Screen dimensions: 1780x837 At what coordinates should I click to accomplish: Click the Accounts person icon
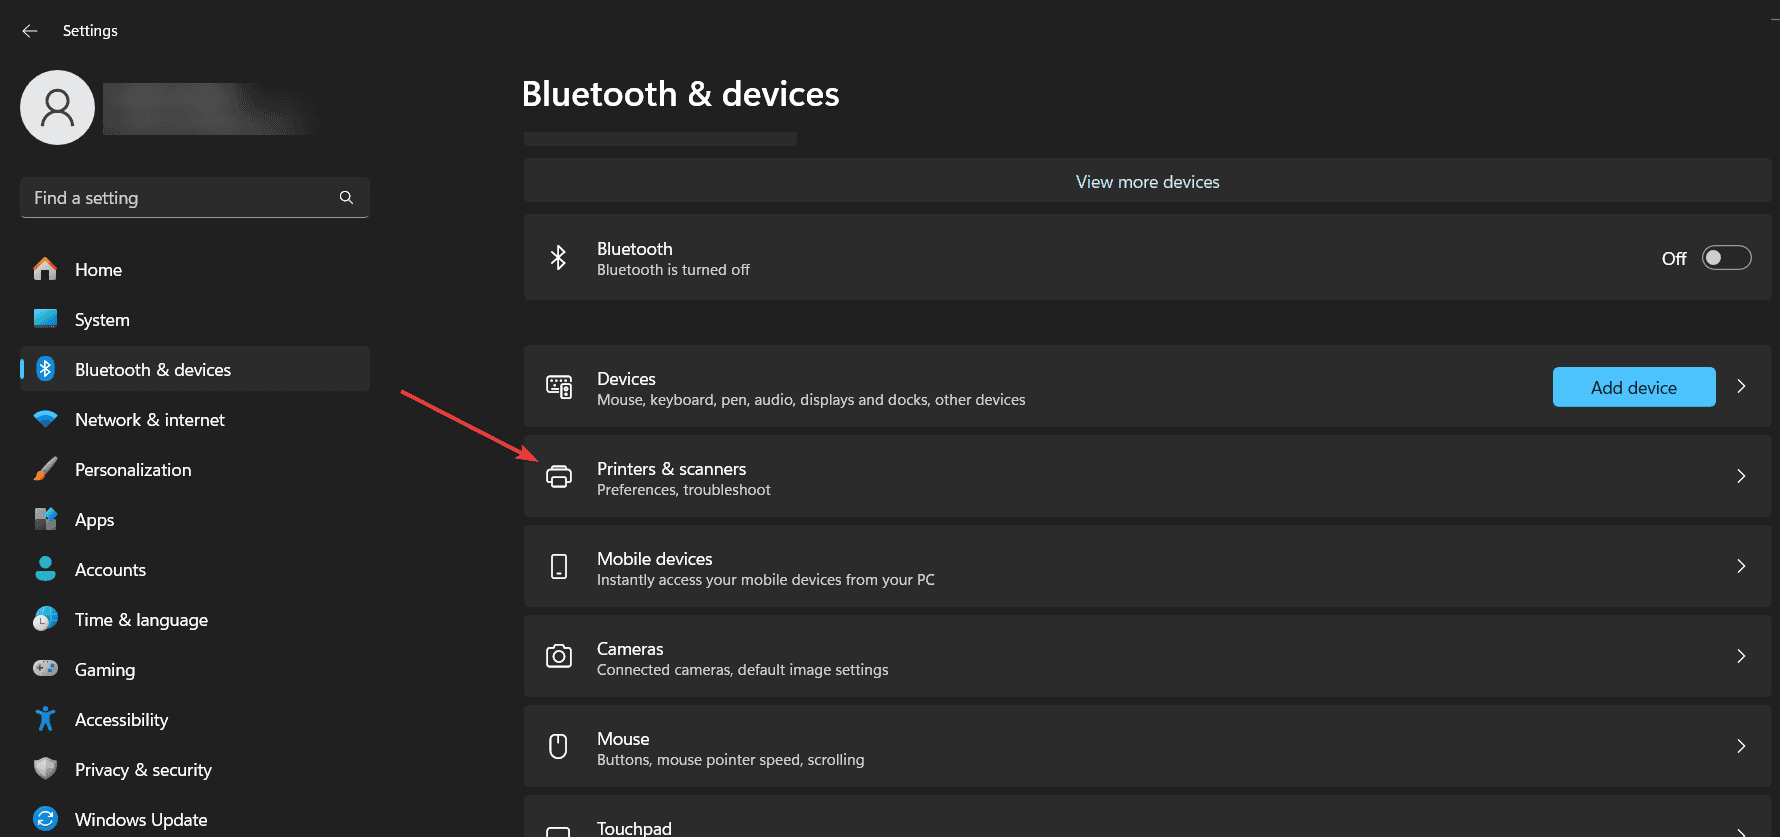click(45, 569)
